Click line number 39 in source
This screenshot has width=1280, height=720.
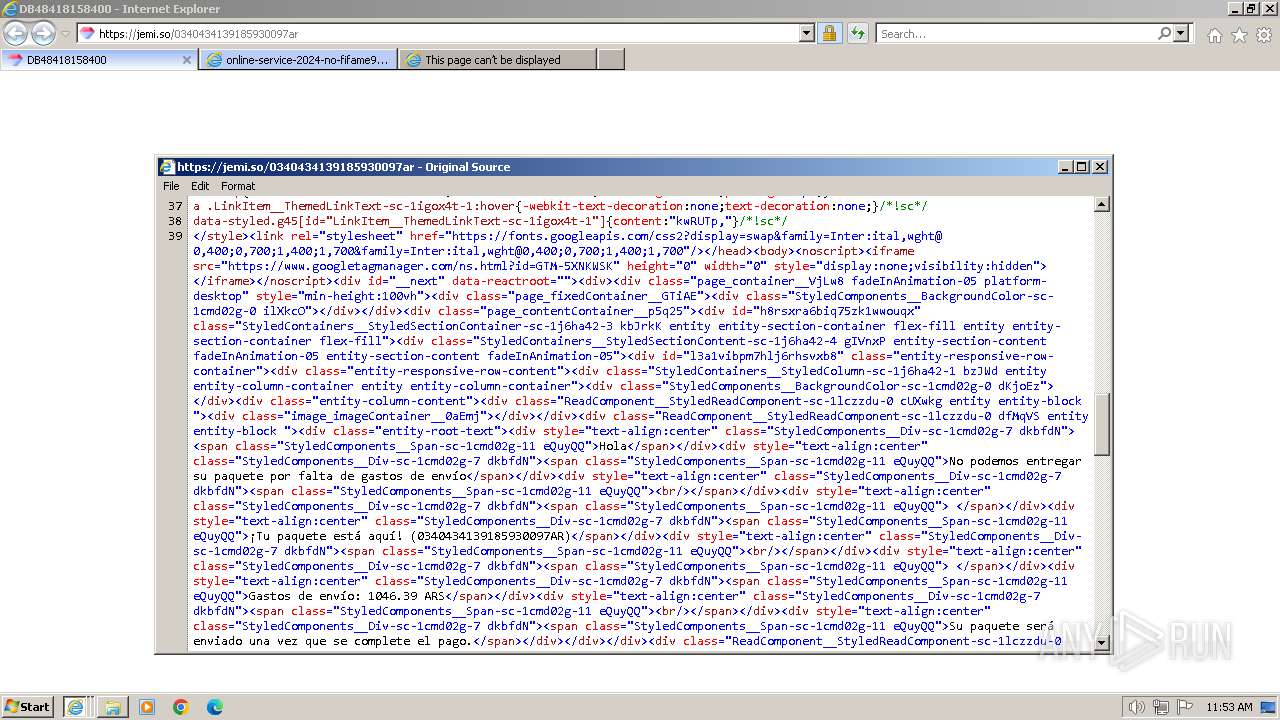pyautogui.click(x=175, y=236)
